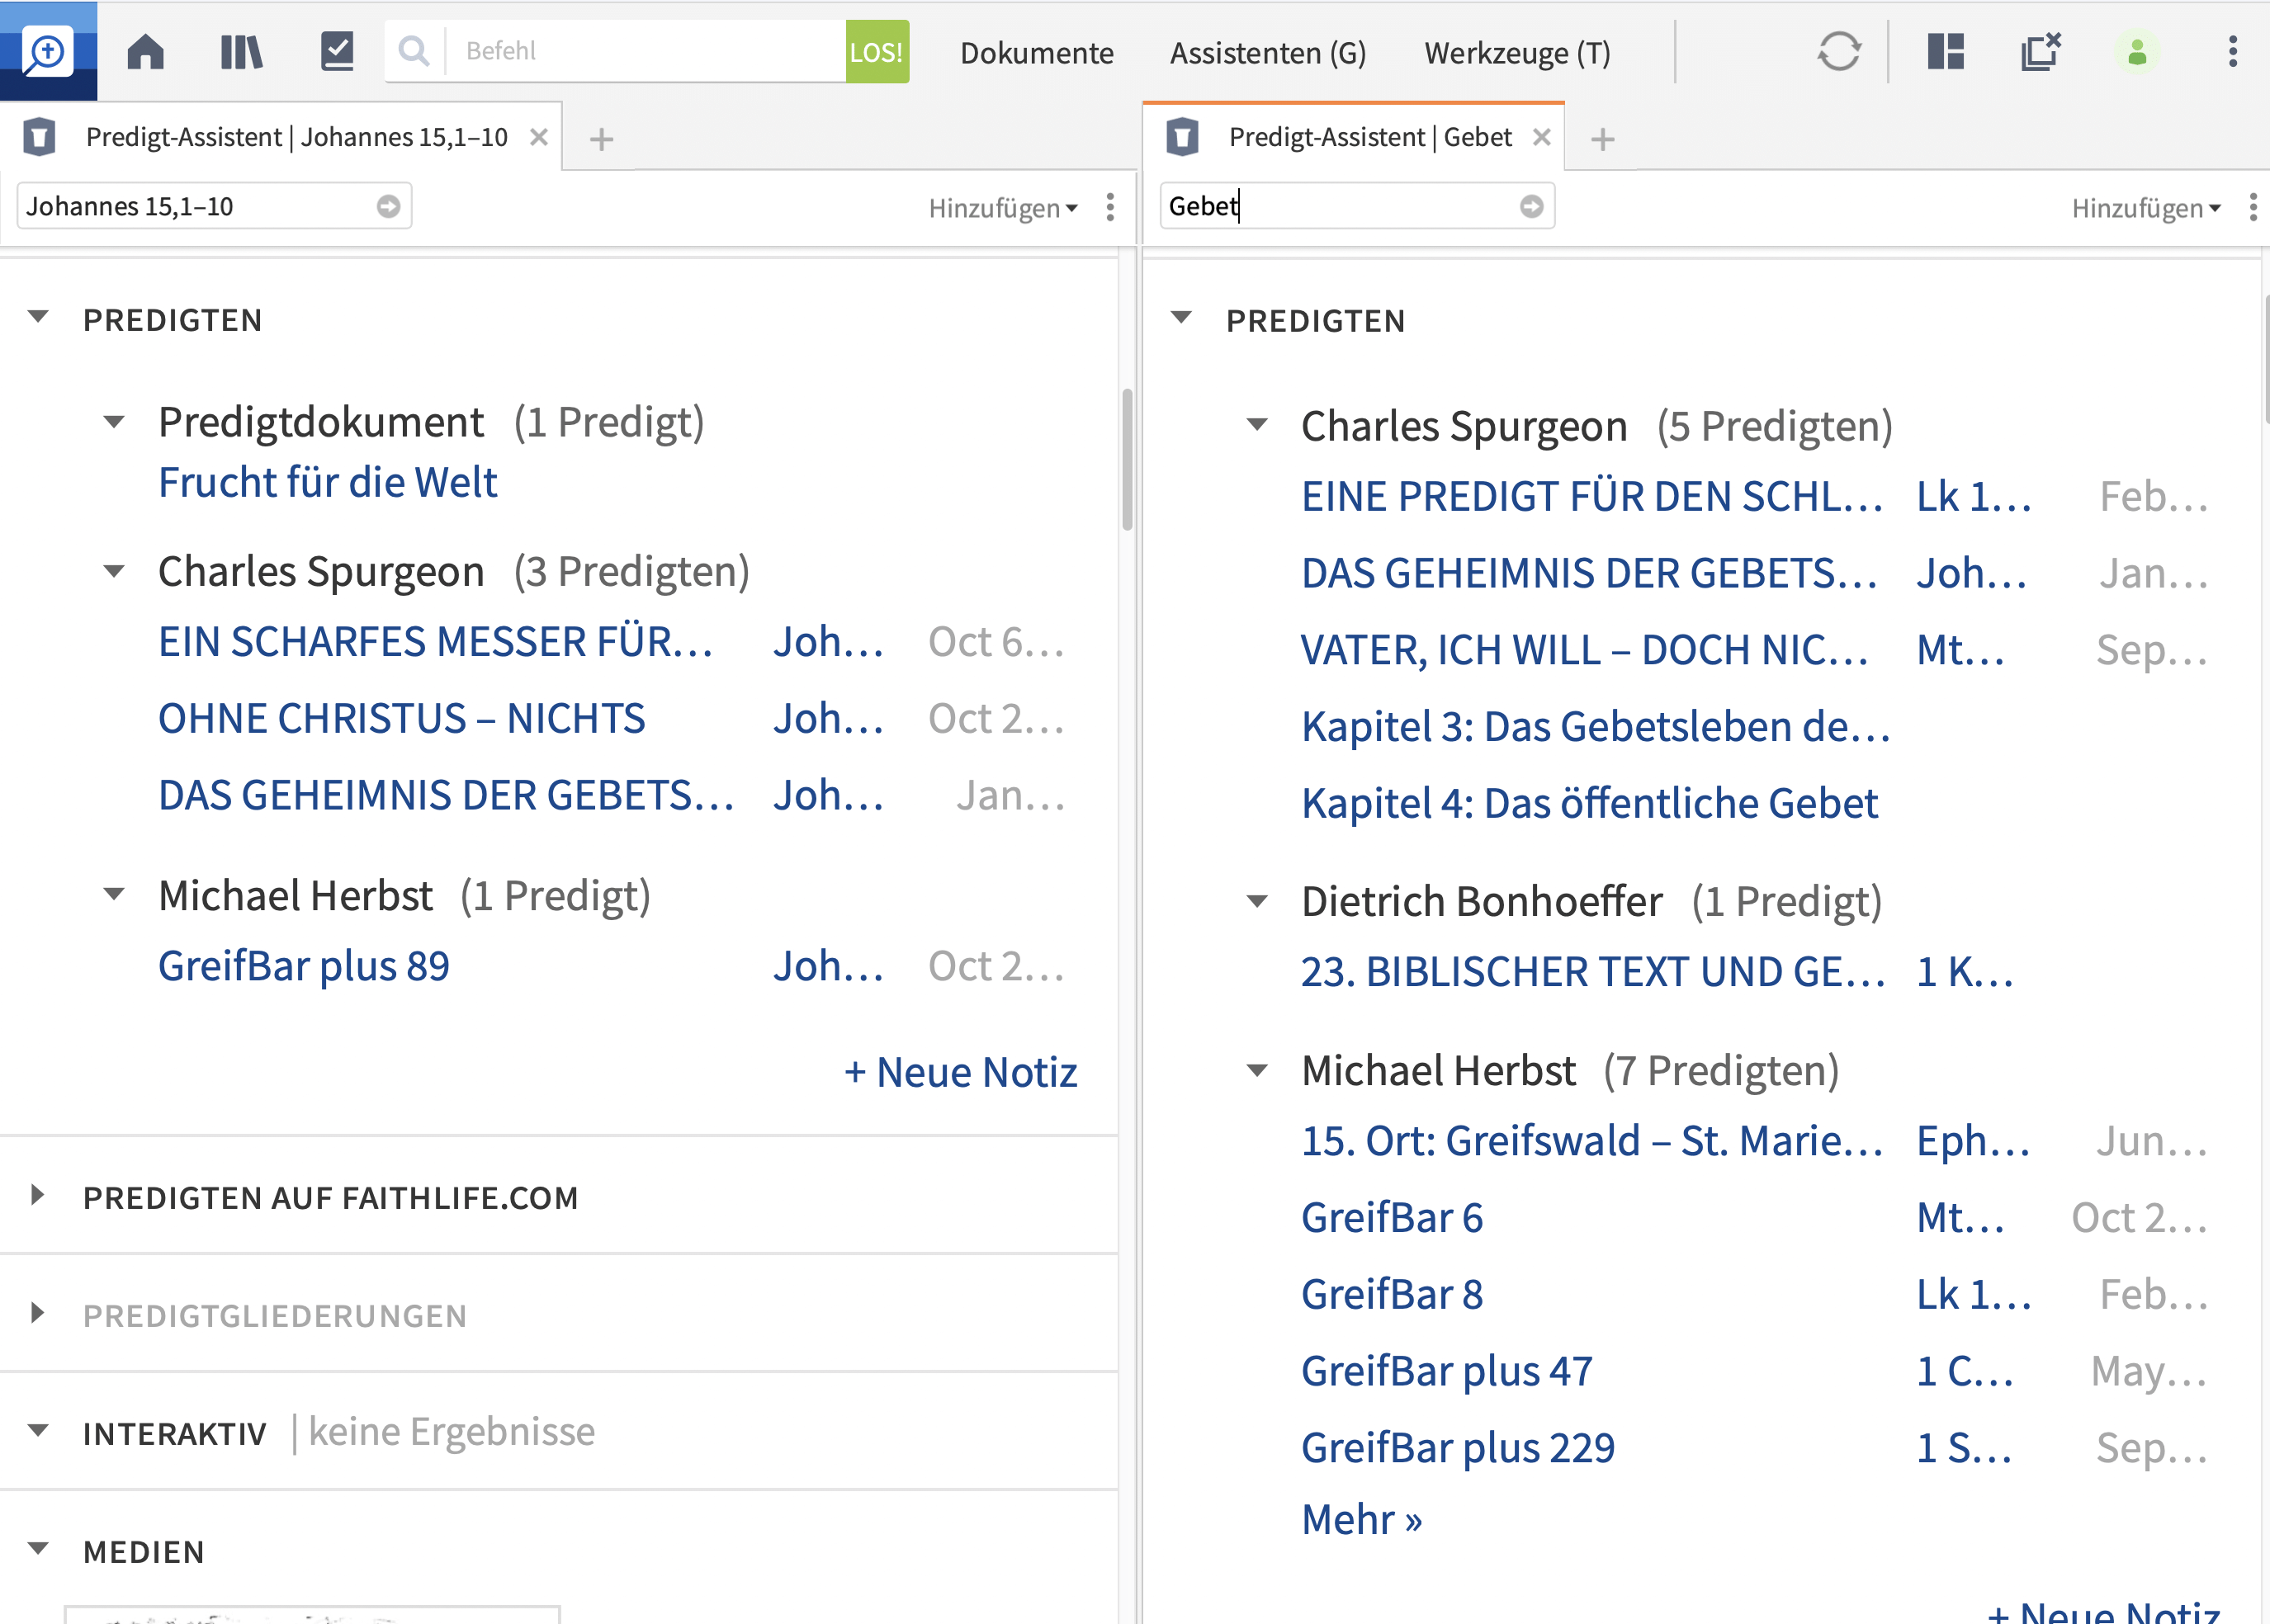Click + Neue Notiz in left panel
This screenshot has width=2270, height=1624.
click(x=960, y=1073)
